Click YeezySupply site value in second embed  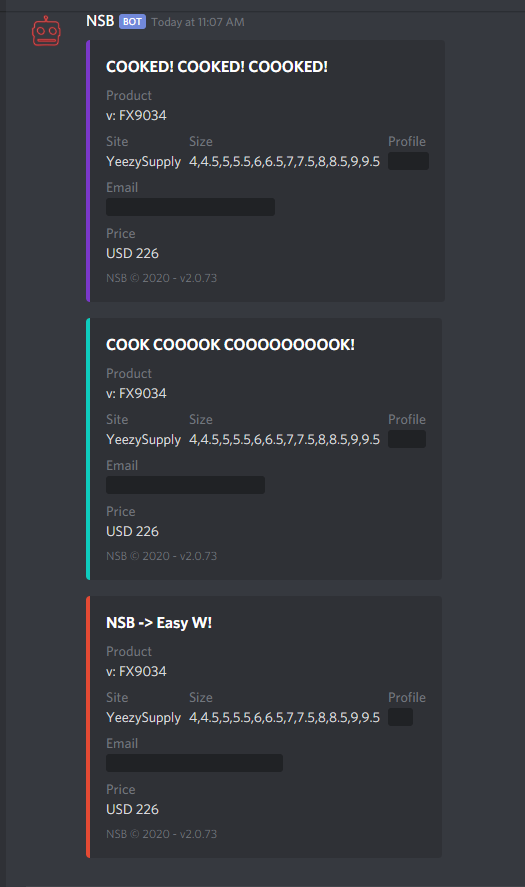(x=144, y=440)
